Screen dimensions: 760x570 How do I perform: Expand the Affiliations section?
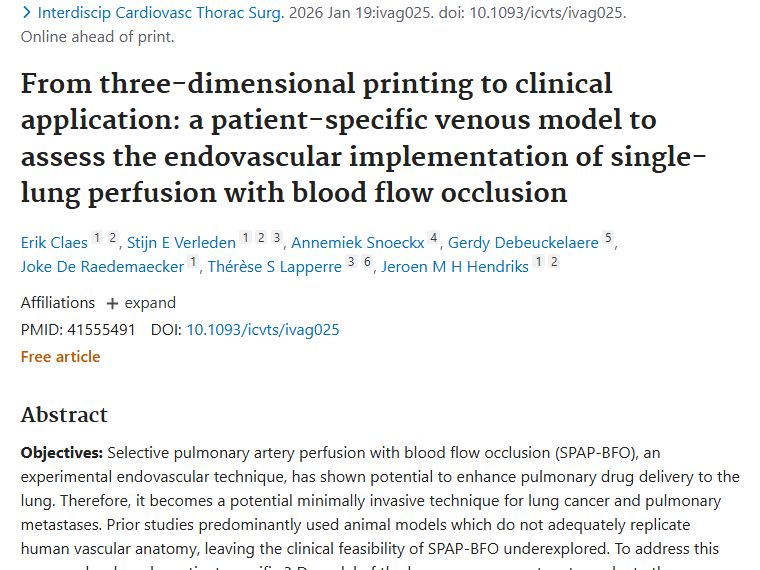(140, 303)
